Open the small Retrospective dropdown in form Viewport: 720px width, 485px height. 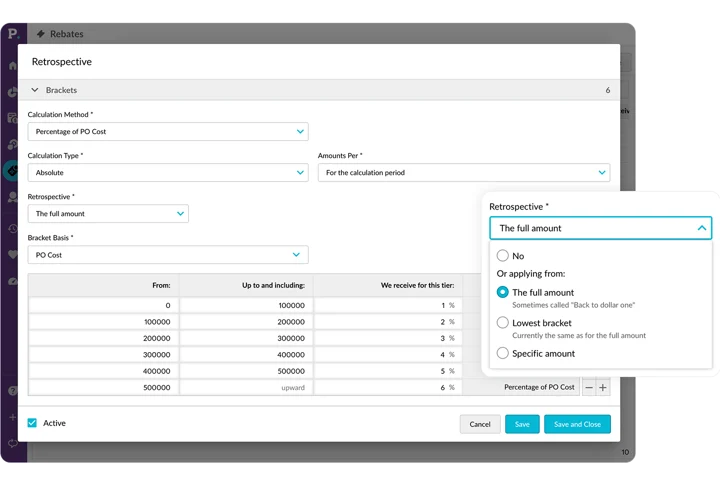click(x=108, y=214)
